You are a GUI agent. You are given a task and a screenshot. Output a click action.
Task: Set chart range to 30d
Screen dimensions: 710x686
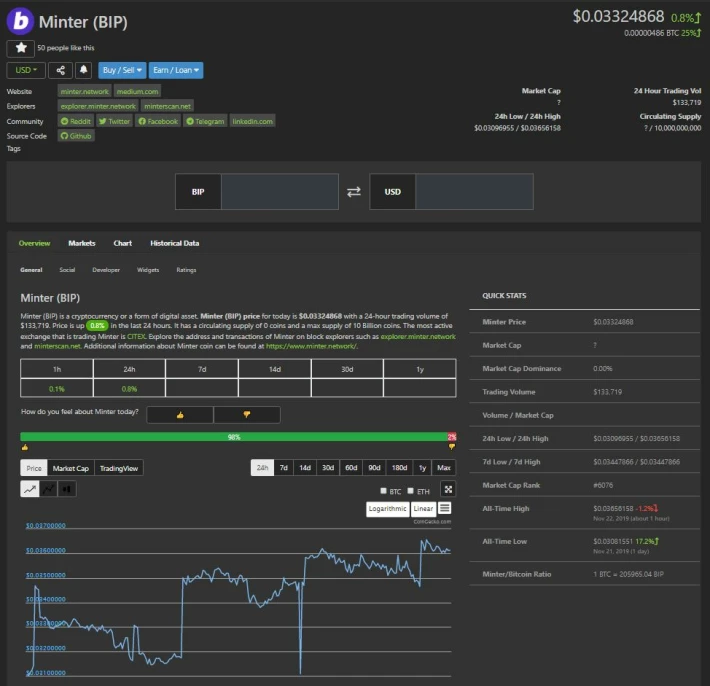(328, 468)
